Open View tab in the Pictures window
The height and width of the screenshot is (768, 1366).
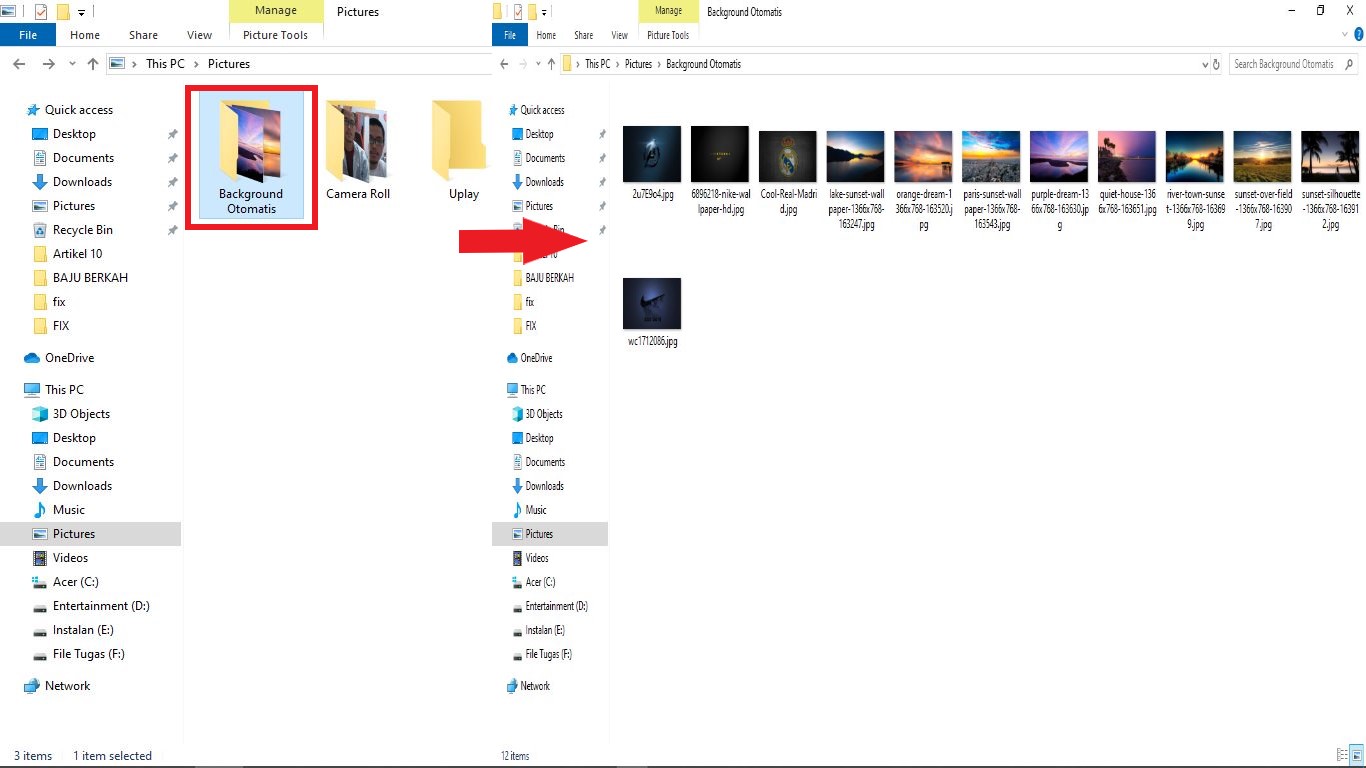[x=200, y=35]
